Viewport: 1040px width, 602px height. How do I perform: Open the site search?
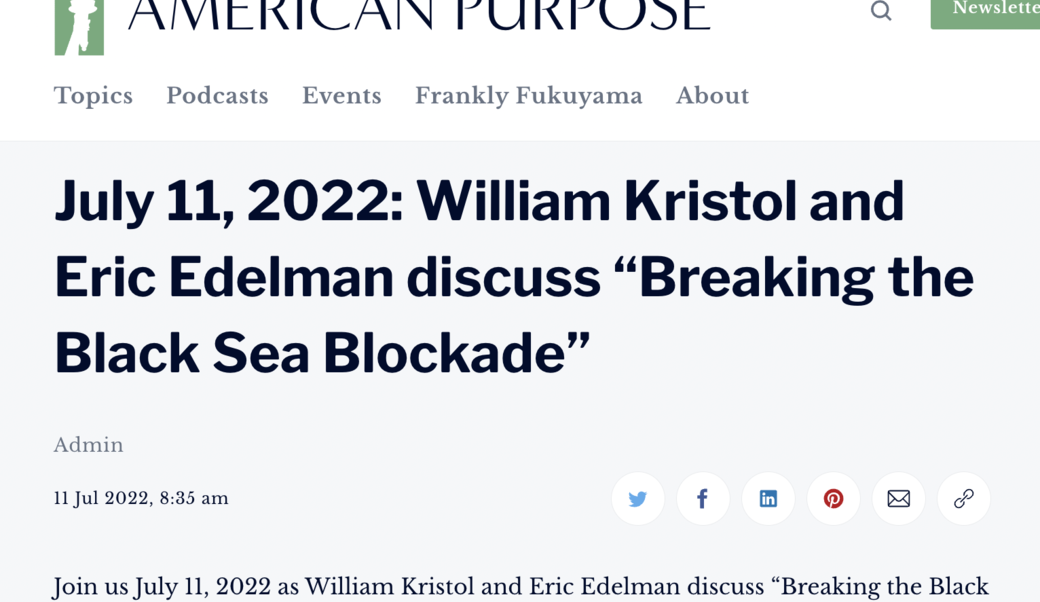(881, 12)
